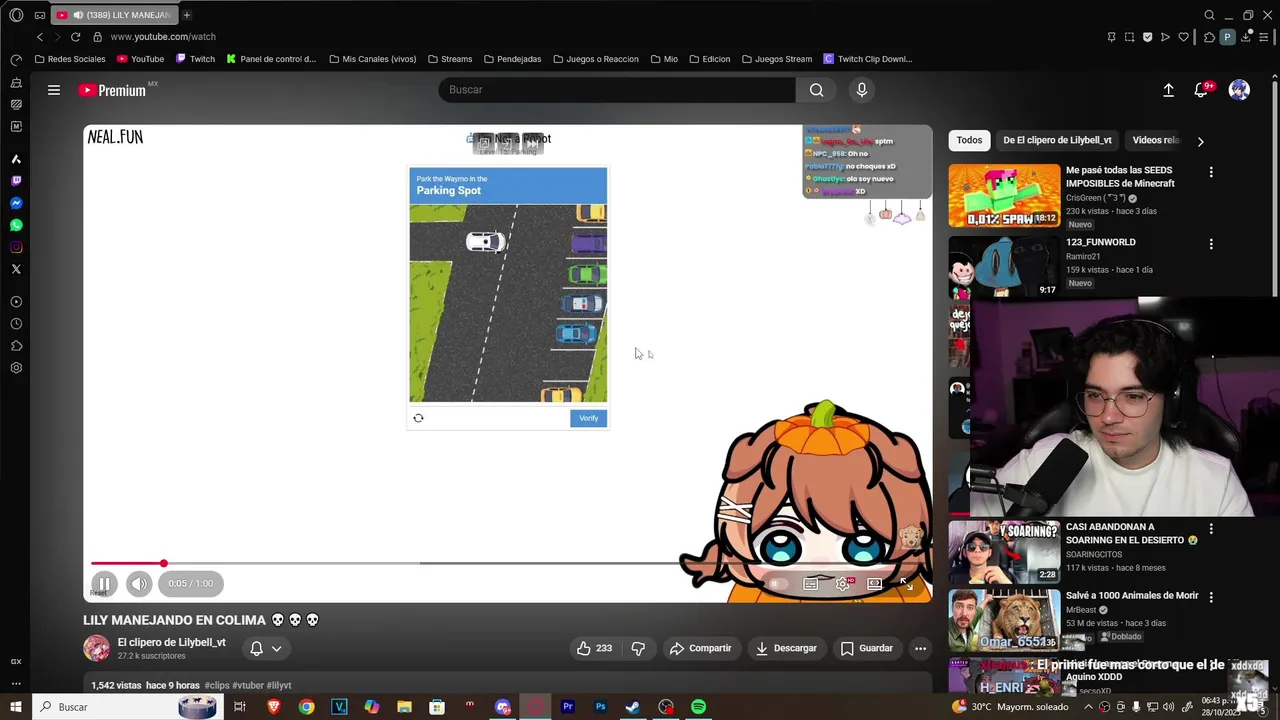
Task: Click the channel avatar under the video
Action: click(x=96, y=648)
